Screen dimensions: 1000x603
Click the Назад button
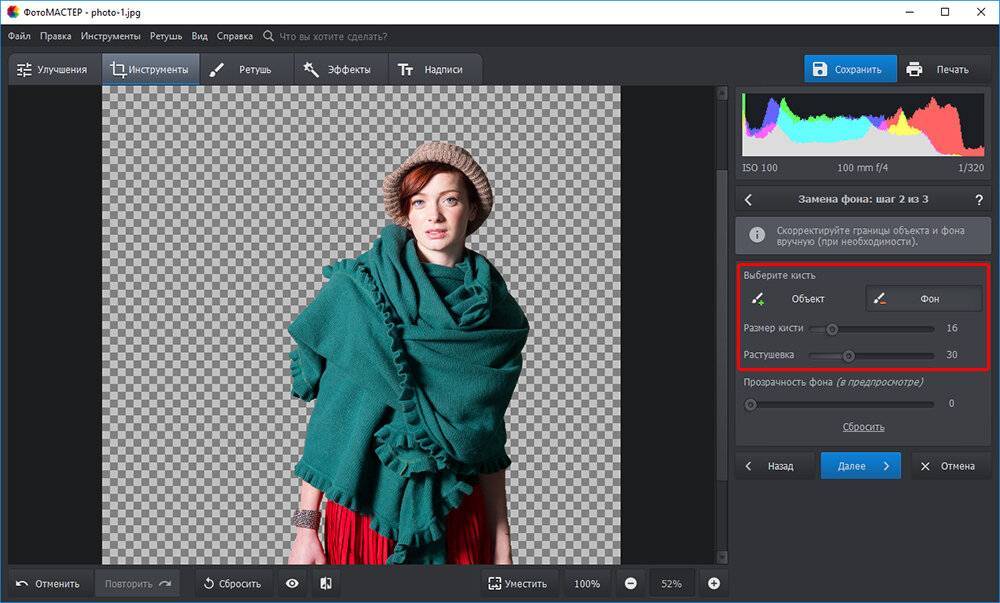771,466
